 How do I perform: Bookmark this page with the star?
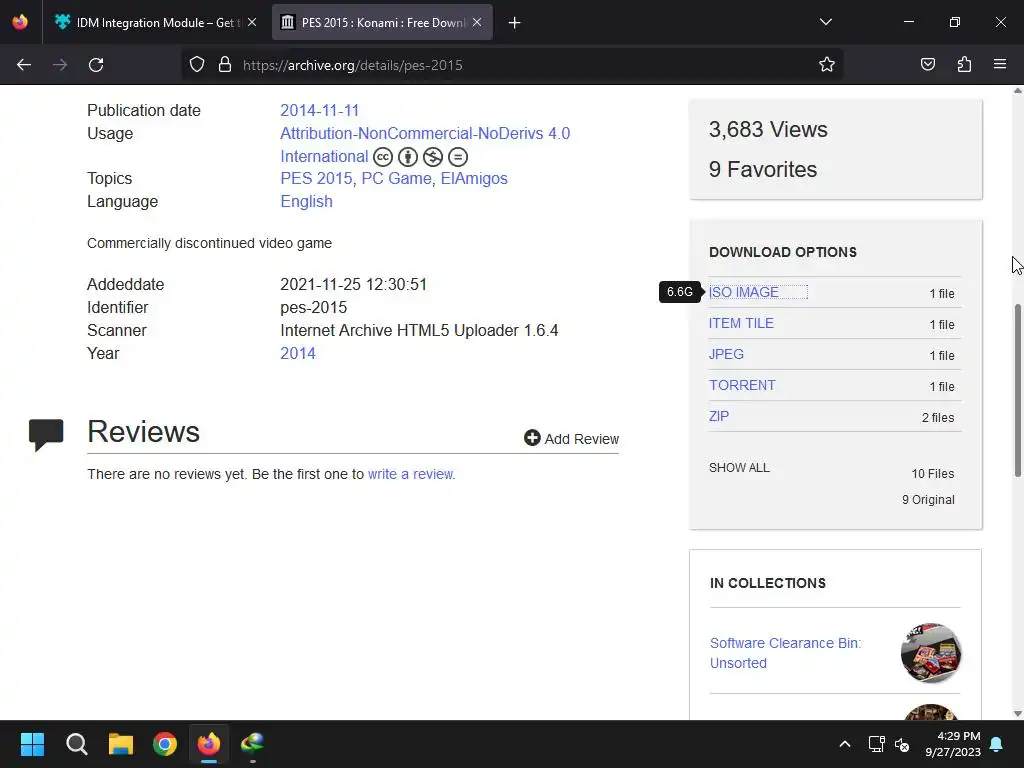click(x=827, y=65)
